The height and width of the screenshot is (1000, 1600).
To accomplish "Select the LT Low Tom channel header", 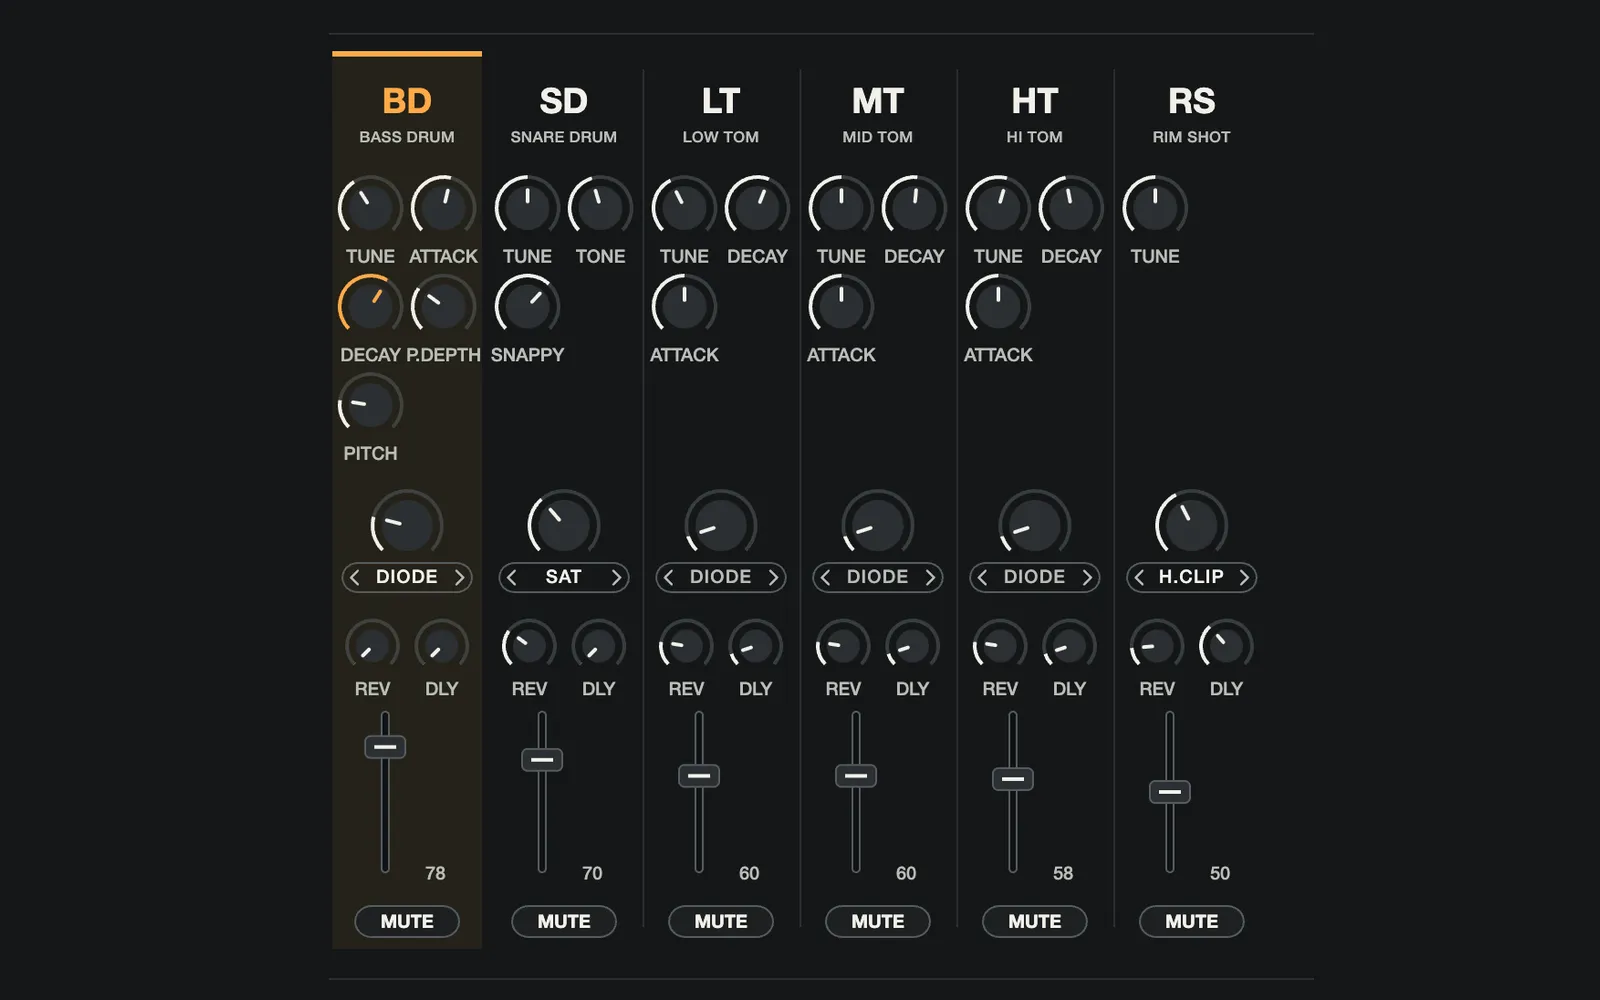I will 721,115.
